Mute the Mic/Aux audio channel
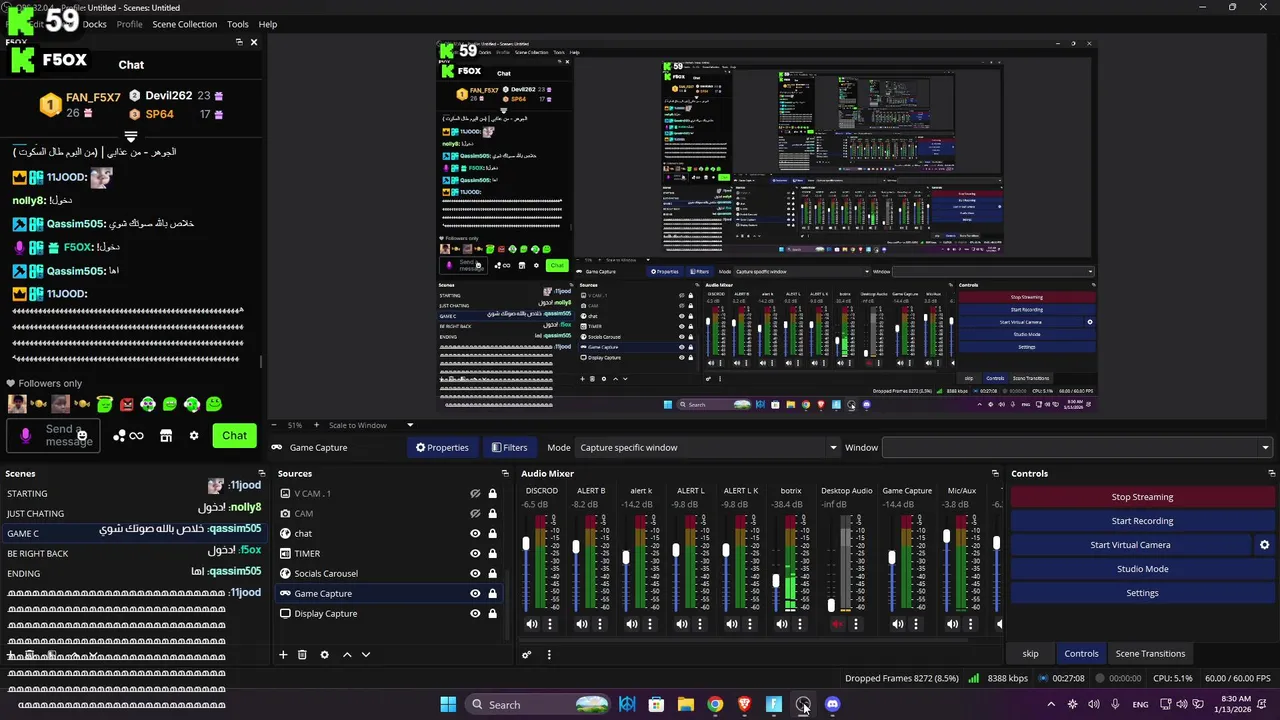 click(x=952, y=624)
